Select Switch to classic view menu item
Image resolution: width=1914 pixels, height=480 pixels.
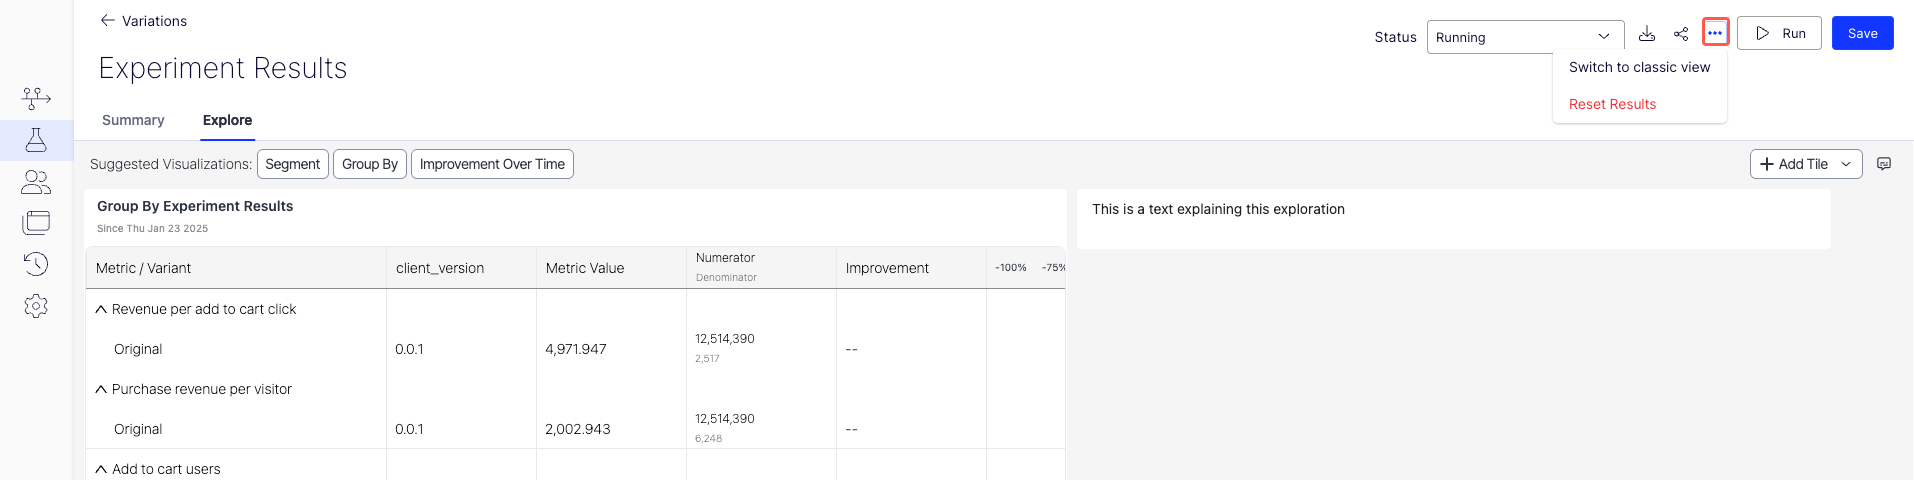(x=1639, y=67)
